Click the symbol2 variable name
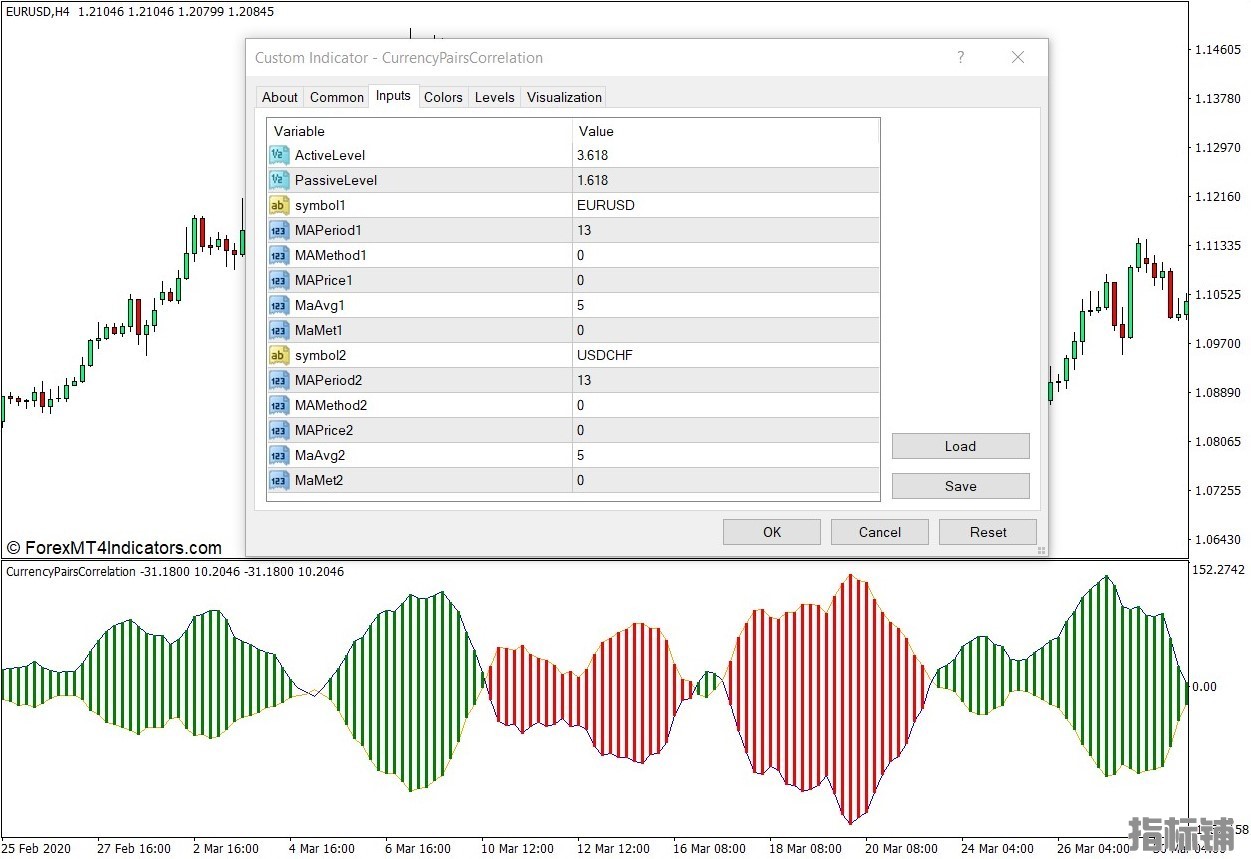Screen dimensions: 1251x859 click(320, 355)
